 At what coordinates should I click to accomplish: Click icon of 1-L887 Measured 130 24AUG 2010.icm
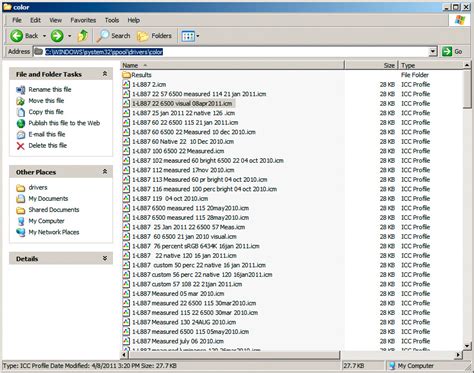126,322
